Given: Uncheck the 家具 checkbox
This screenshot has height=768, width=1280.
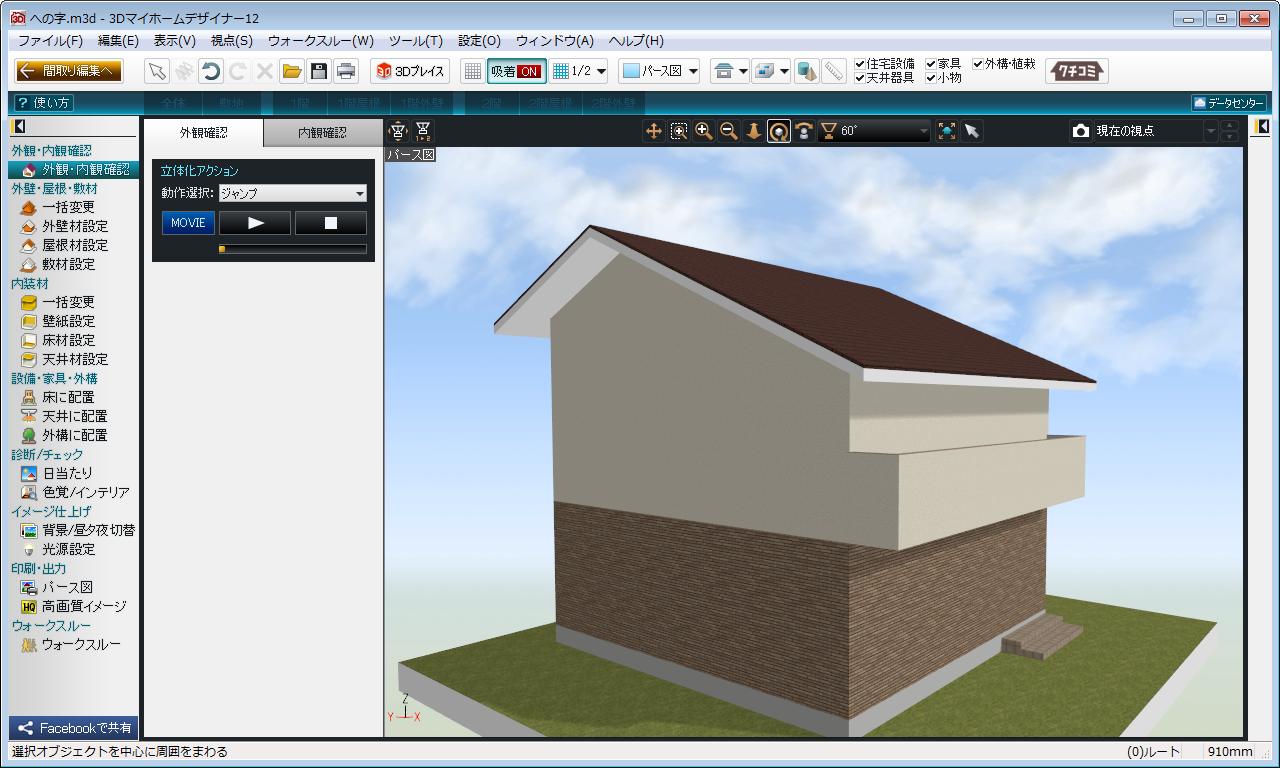Looking at the screenshot, I should (931, 64).
